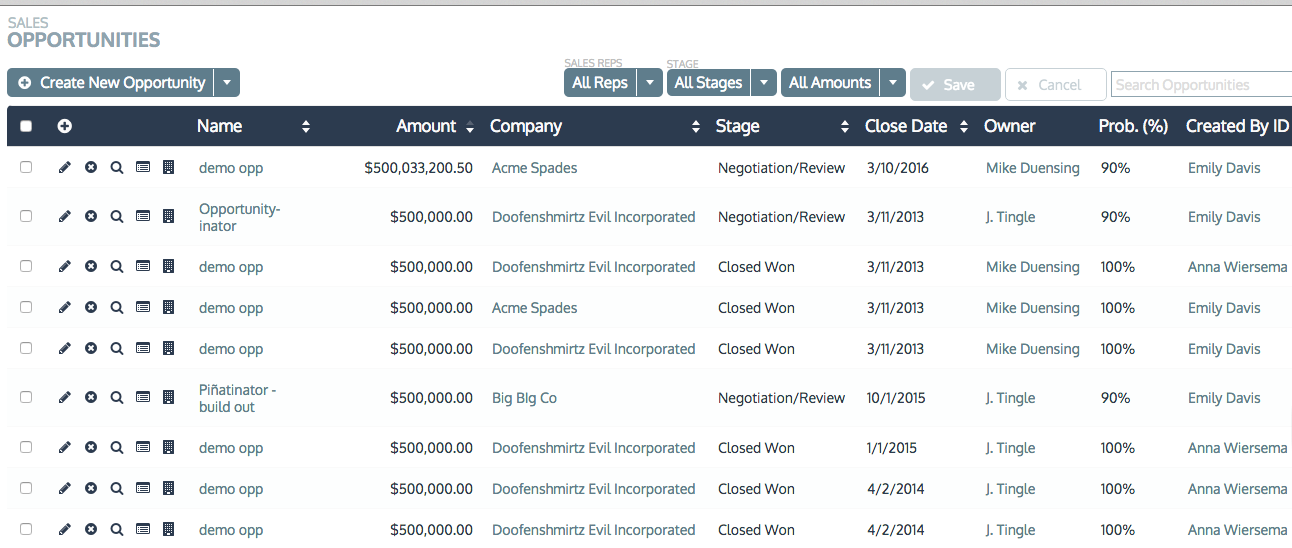Image resolution: width=1292 pixels, height=548 pixels.
Task: Click the Search Opportunities input field
Action: 1200,85
